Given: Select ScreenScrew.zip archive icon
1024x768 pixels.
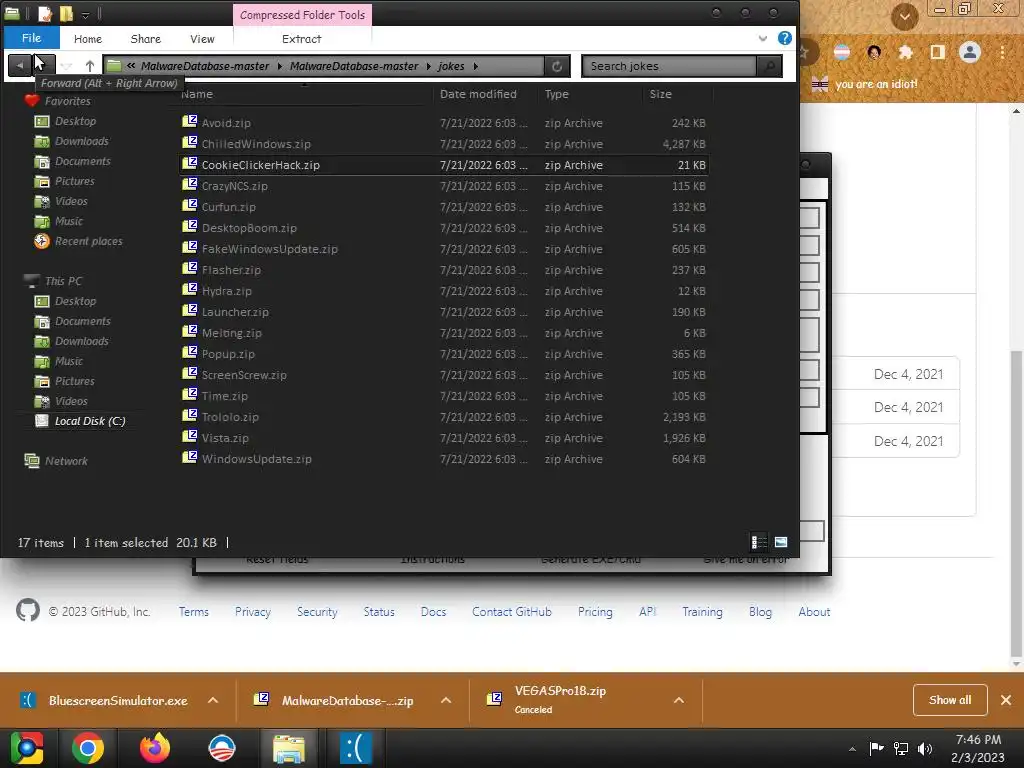Looking at the screenshot, I should (189, 373).
